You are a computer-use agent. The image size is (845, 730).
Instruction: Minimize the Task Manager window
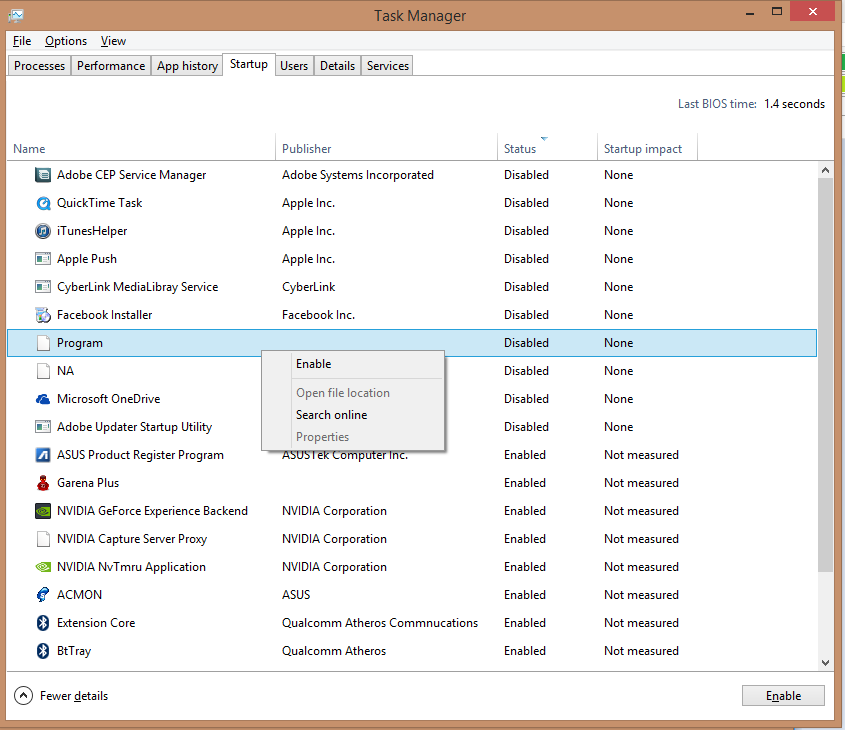click(x=750, y=12)
